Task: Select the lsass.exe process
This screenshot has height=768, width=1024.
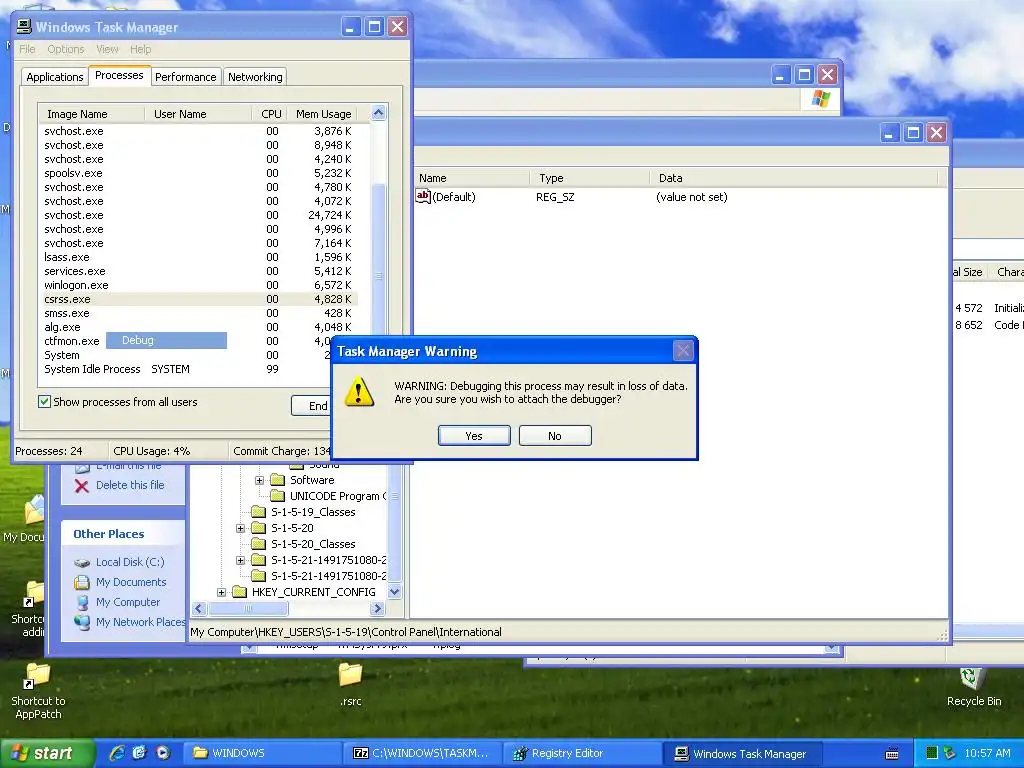Action: [198, 257]
